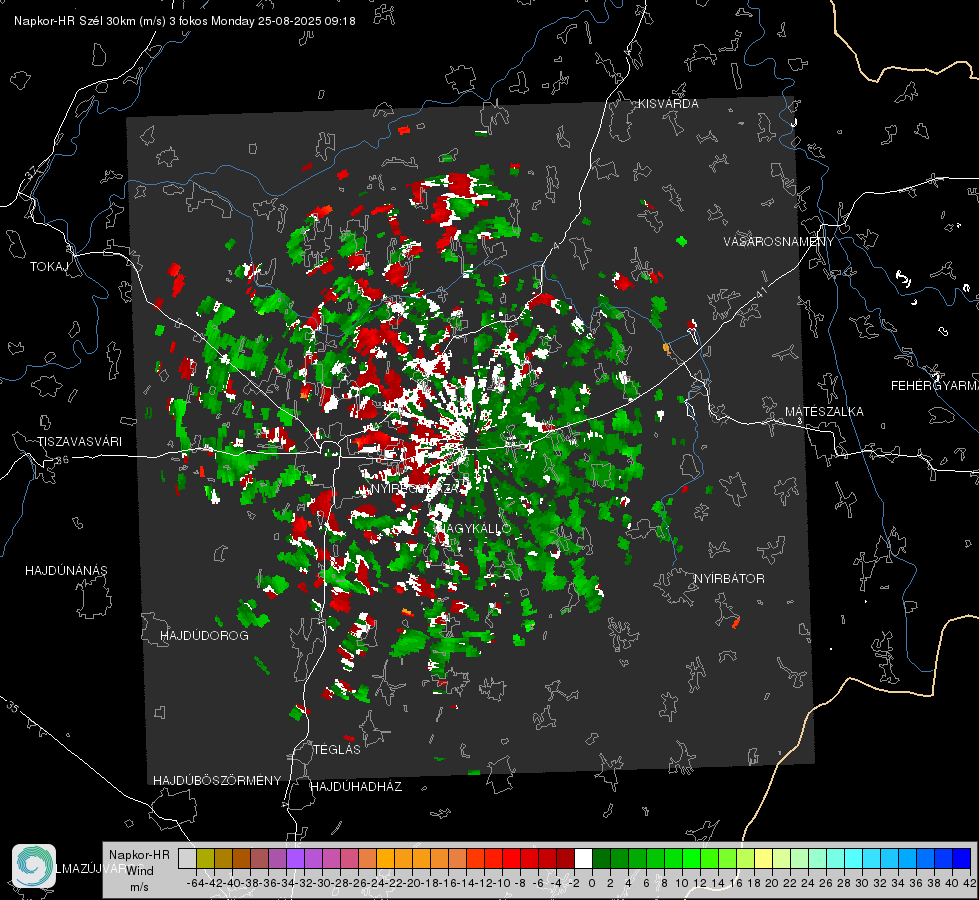Click the 0 legend value

click(592, 883)
